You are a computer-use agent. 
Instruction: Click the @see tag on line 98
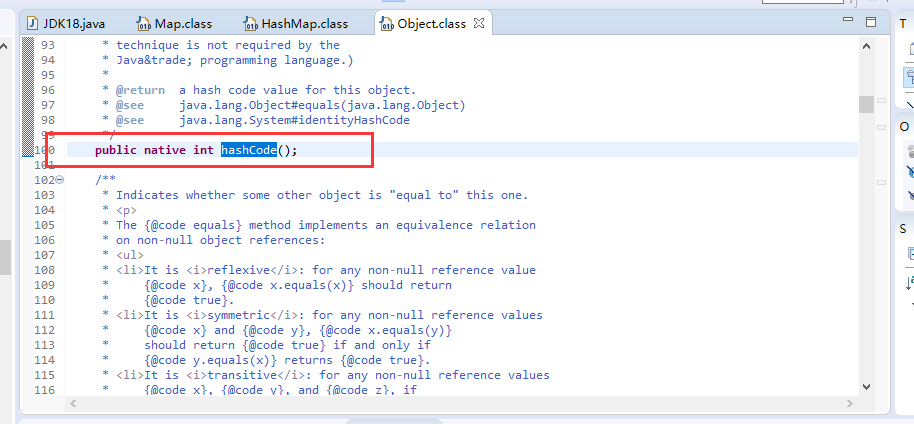130,120
